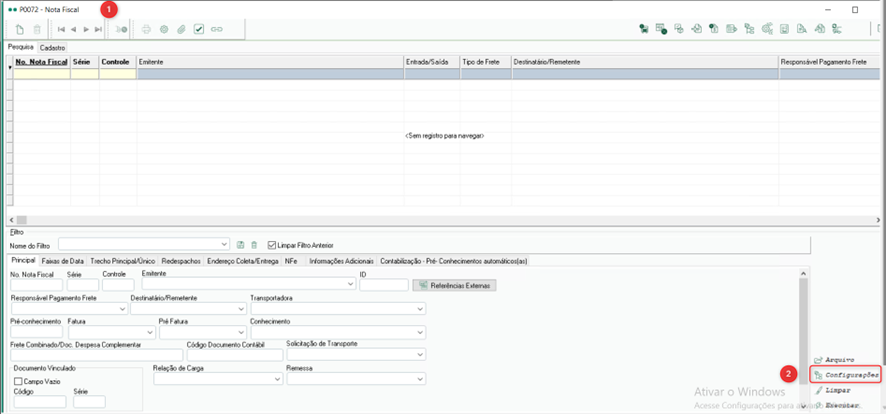Select the NFe tab

point(292,261)
